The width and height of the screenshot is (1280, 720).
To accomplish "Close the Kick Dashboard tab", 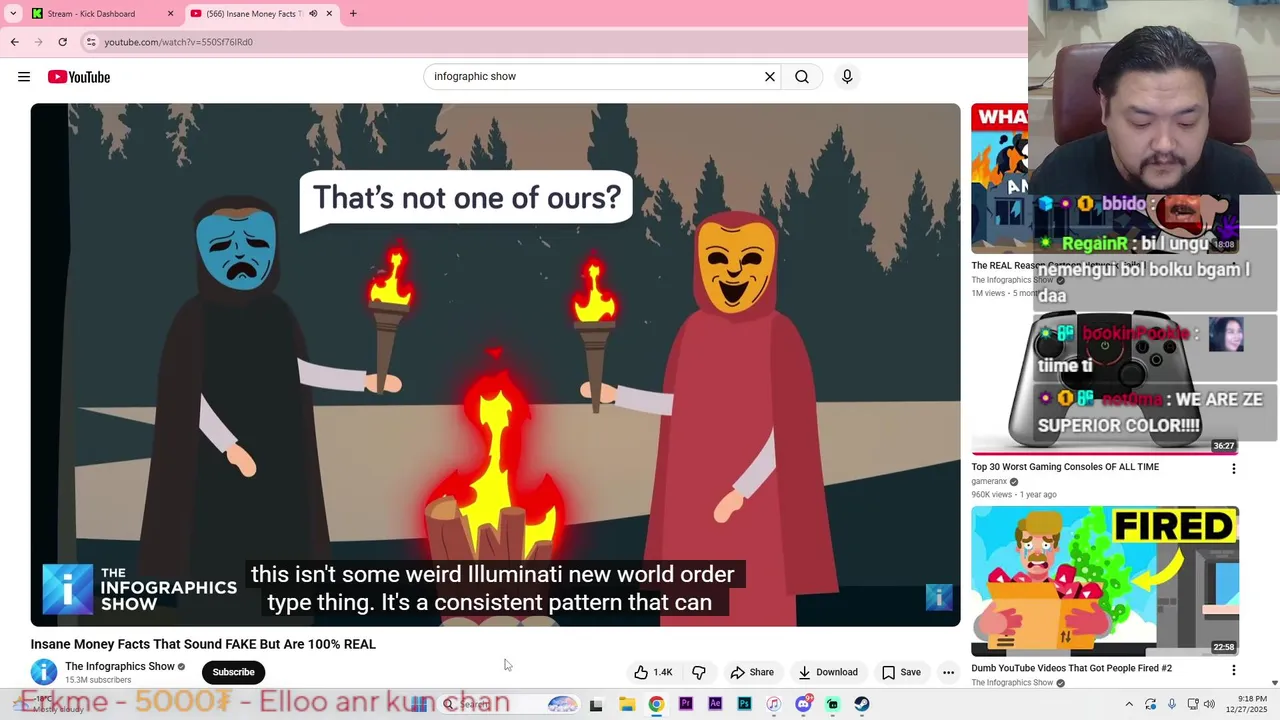I will (x=170, y=14).
